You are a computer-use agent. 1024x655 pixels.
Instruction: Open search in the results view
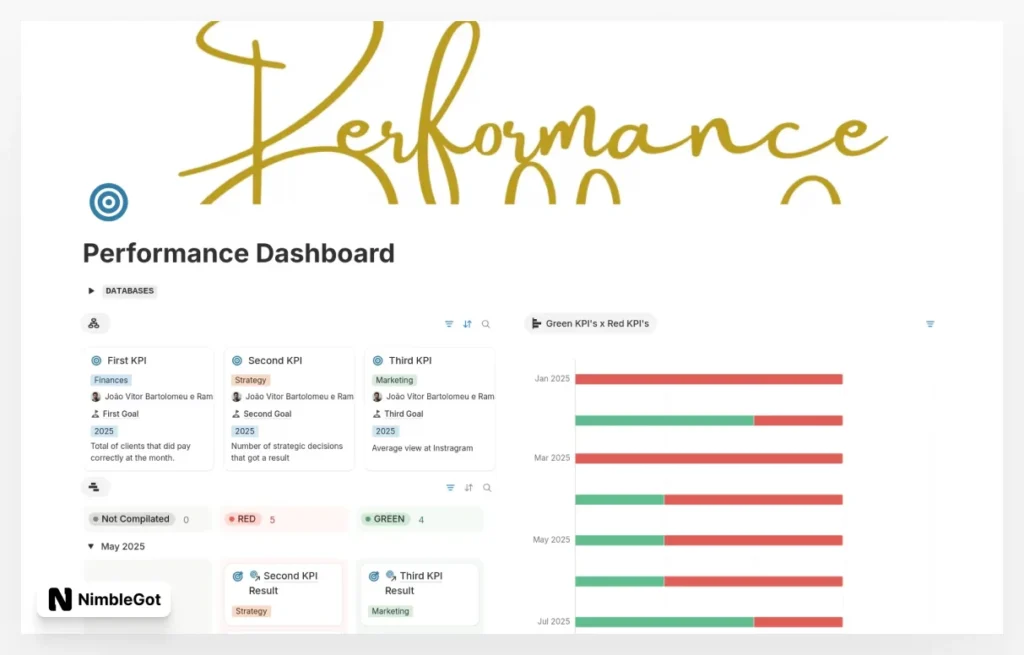click(486, 487)
